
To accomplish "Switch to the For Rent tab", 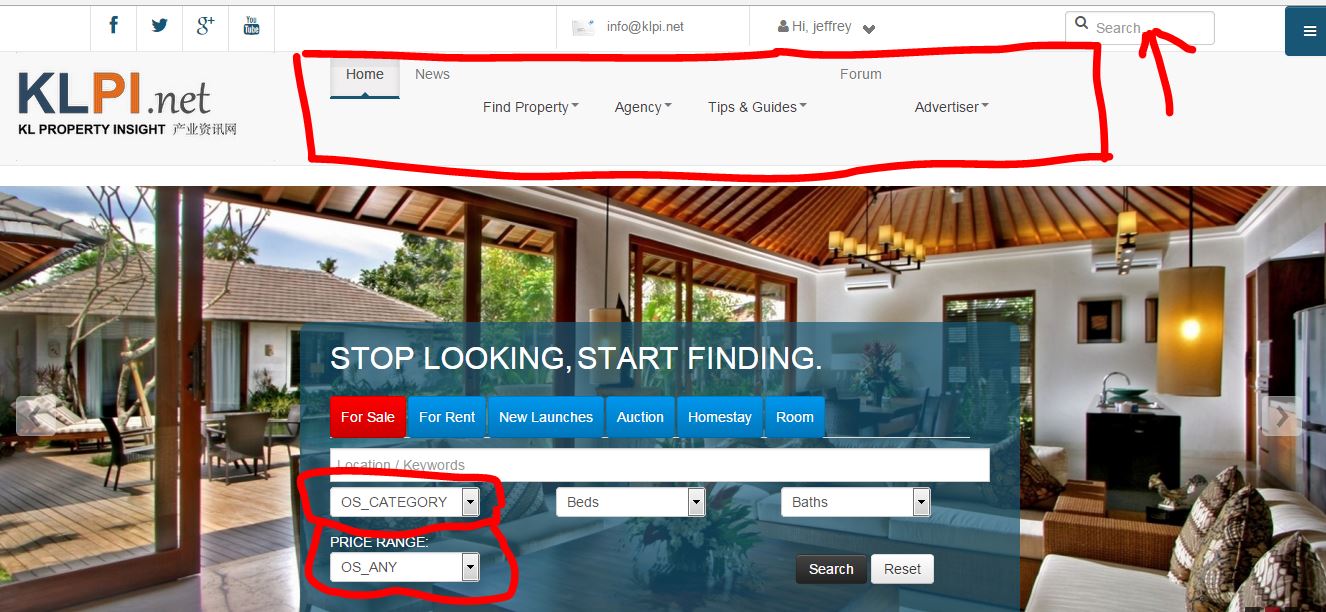I will (447, 417).
